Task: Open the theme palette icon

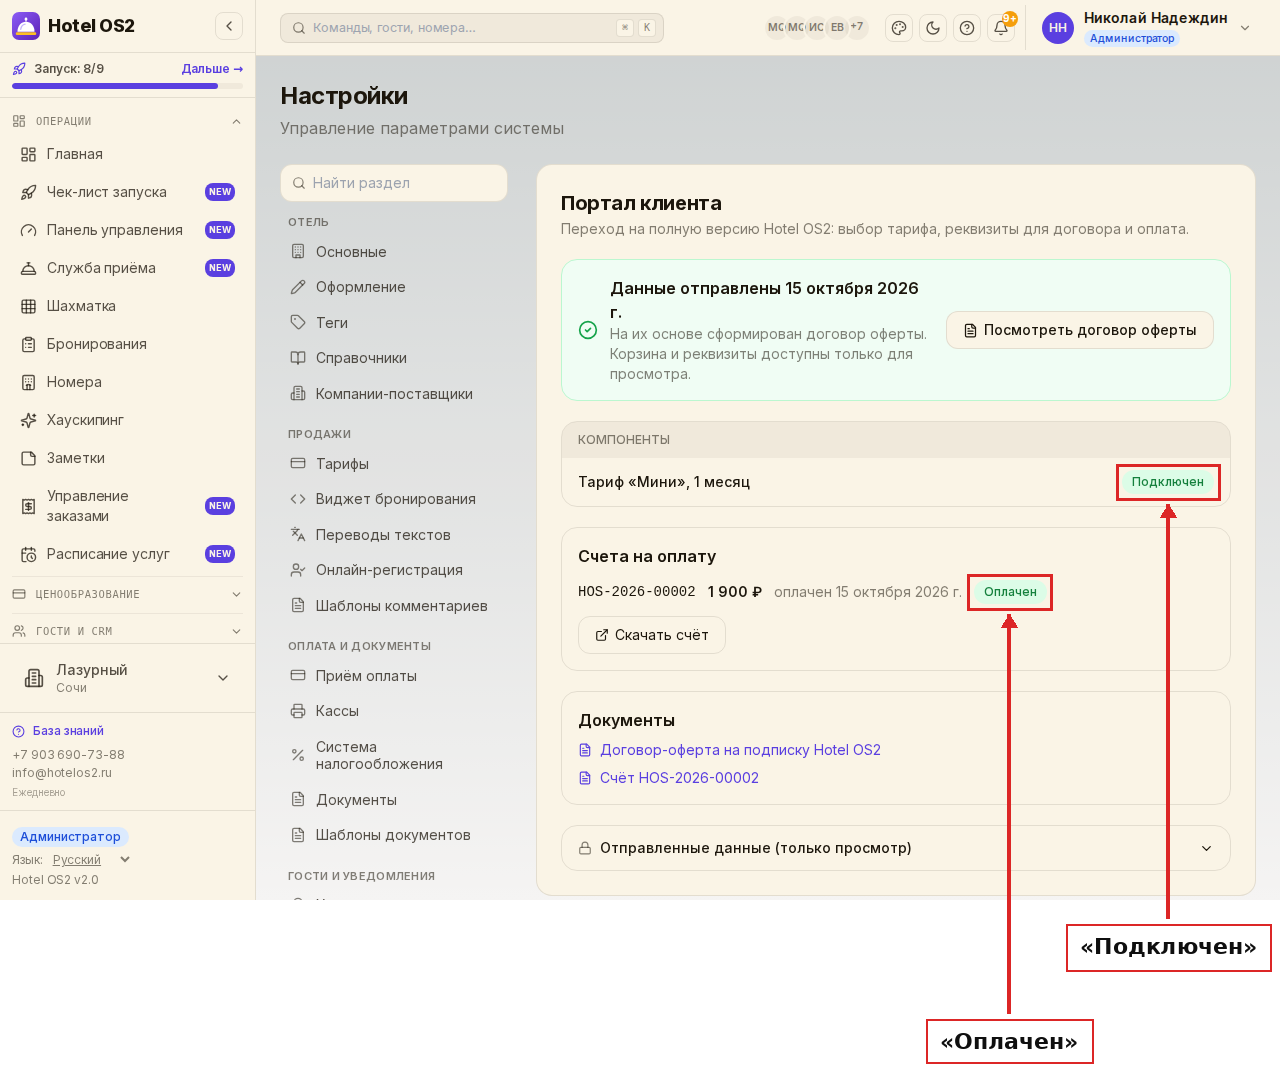Action: (x=899, y=28)
